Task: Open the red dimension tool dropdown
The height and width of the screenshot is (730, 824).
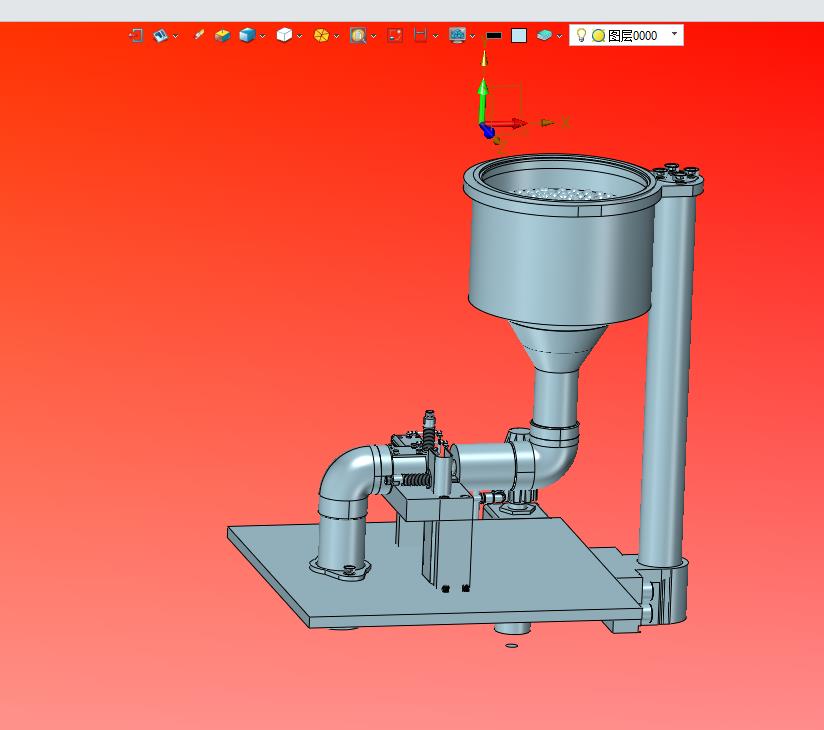Action: 436,36
